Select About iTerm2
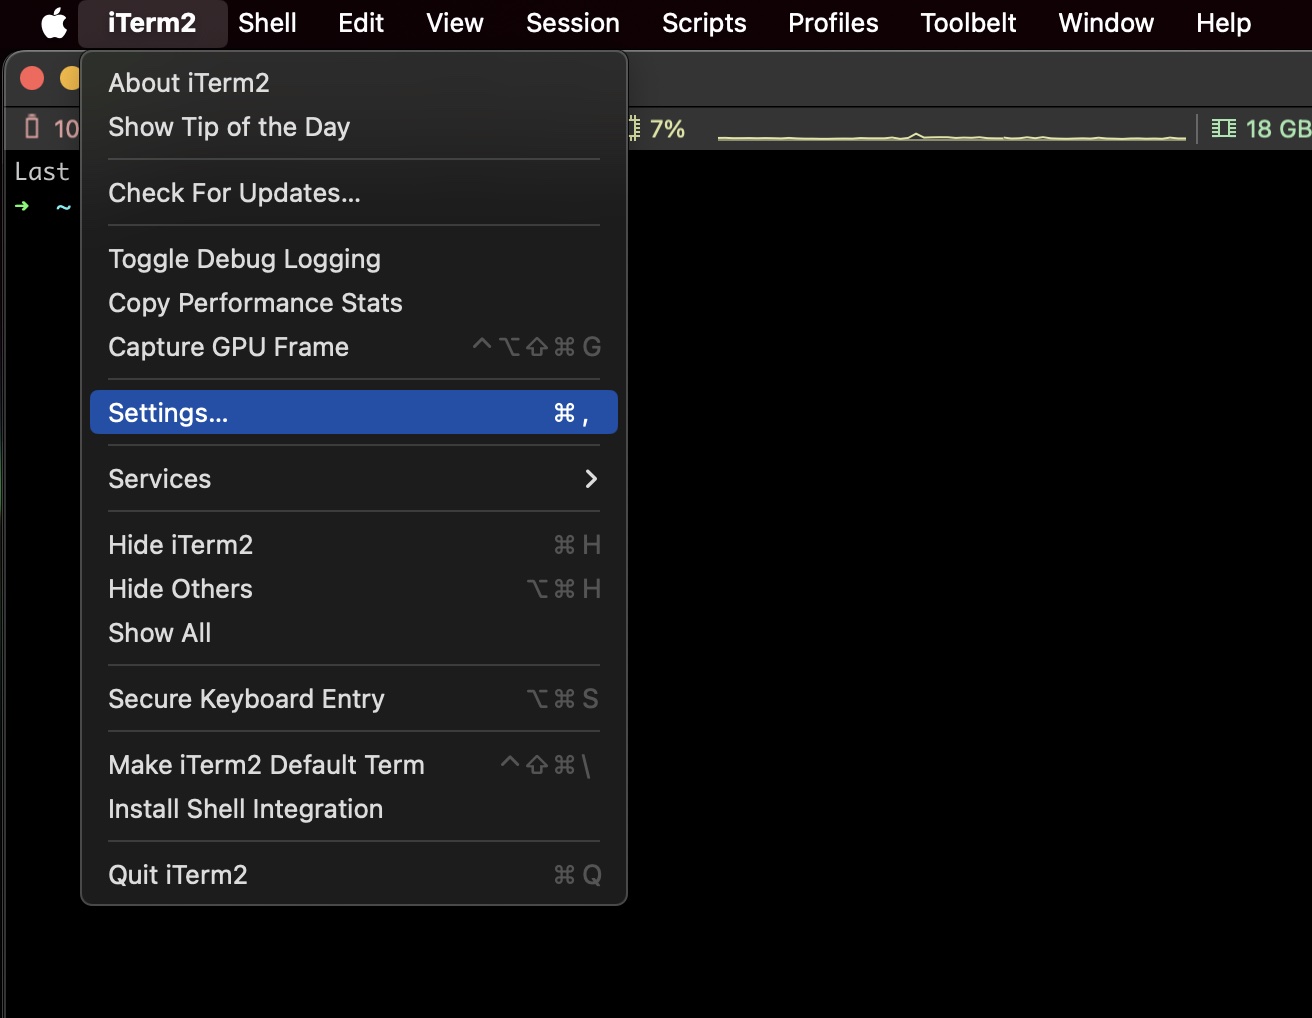Image resolution: width=1312 pixels, height=1018 pixels. [354, 83]
